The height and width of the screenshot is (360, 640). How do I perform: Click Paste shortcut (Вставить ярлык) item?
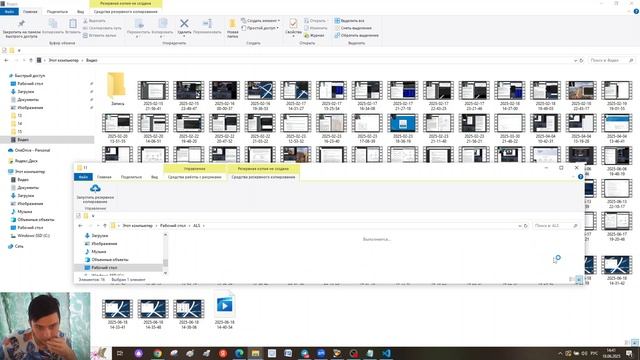(100, 36)
